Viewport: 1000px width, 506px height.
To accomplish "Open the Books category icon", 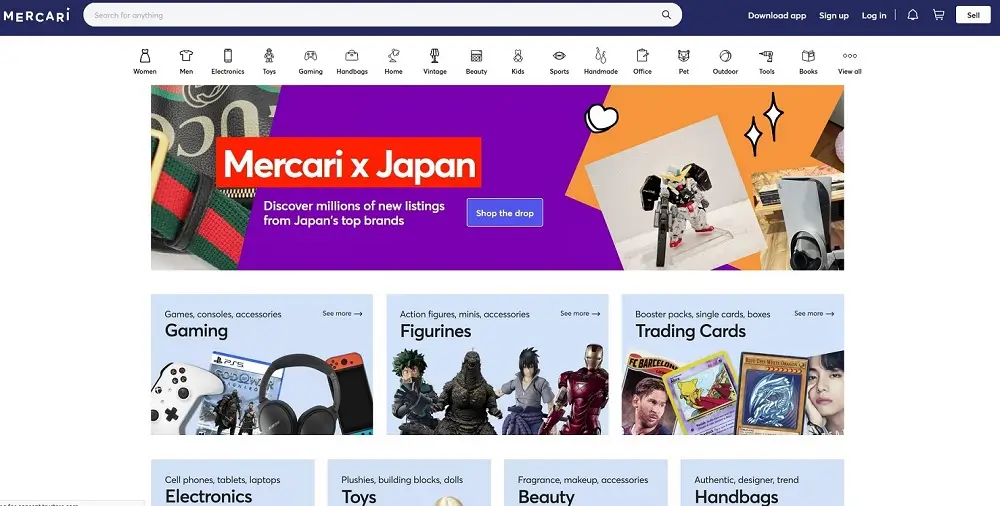I will (x=808, y=56).
